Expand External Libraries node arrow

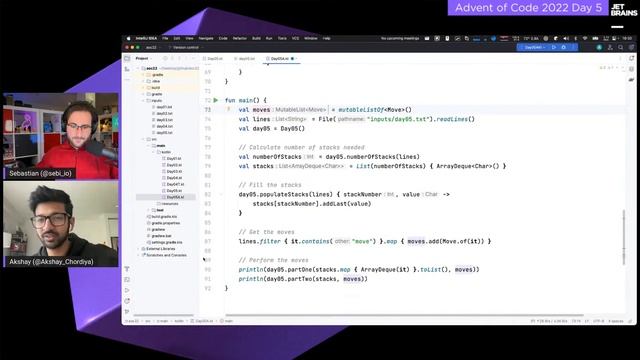(x=138, y=249)
